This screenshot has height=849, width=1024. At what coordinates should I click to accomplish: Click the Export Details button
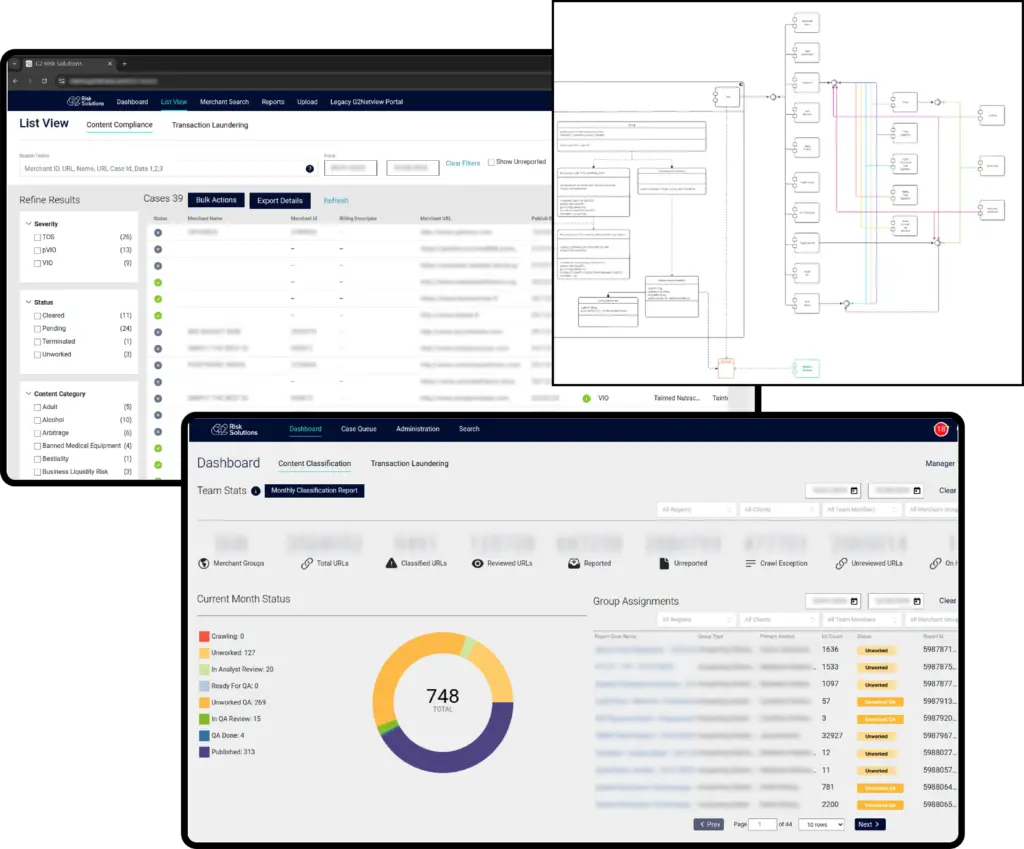click(279, 200)
